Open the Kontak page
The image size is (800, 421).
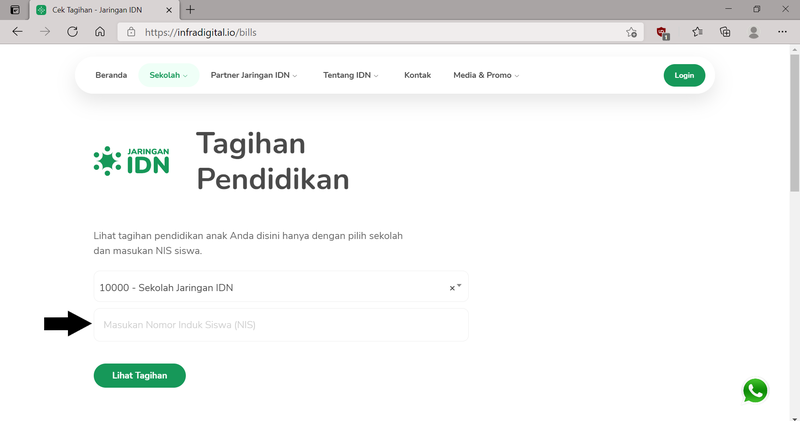pyautogui.click(x=417, y=75)
